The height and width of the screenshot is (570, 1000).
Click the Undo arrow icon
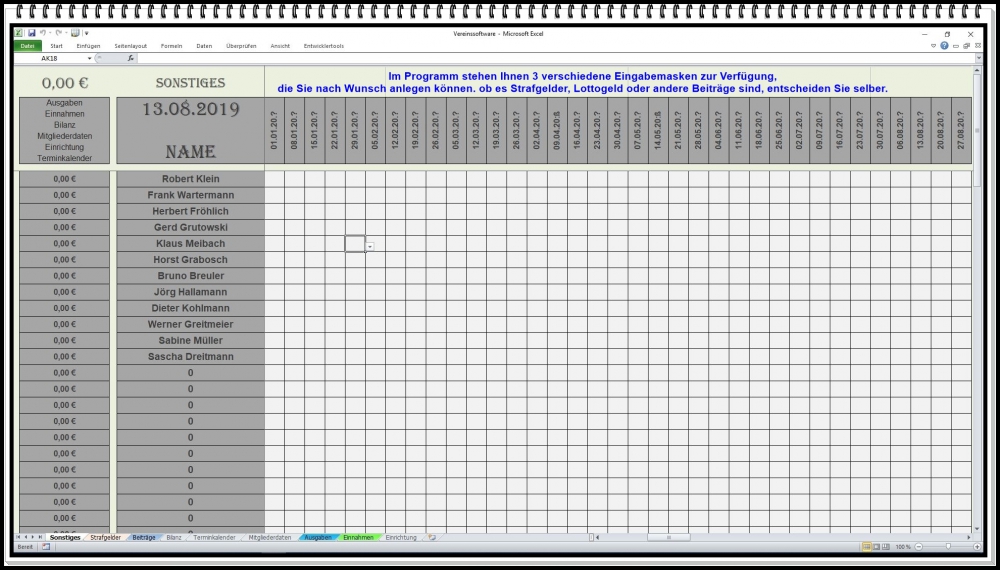[x=44, y=33]
